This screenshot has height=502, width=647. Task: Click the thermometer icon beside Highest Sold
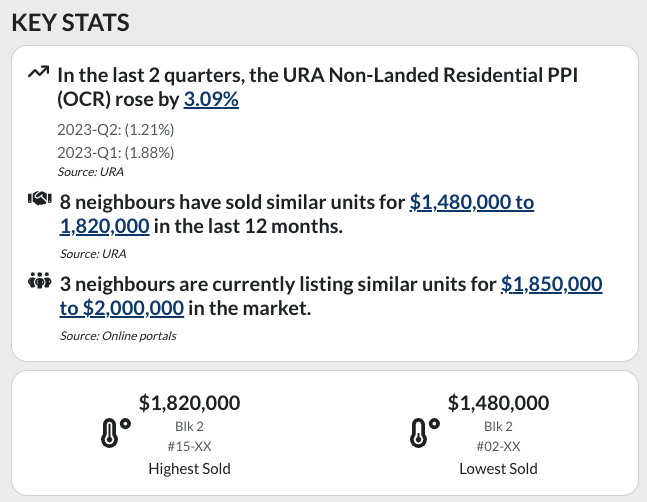coord(116,433)
